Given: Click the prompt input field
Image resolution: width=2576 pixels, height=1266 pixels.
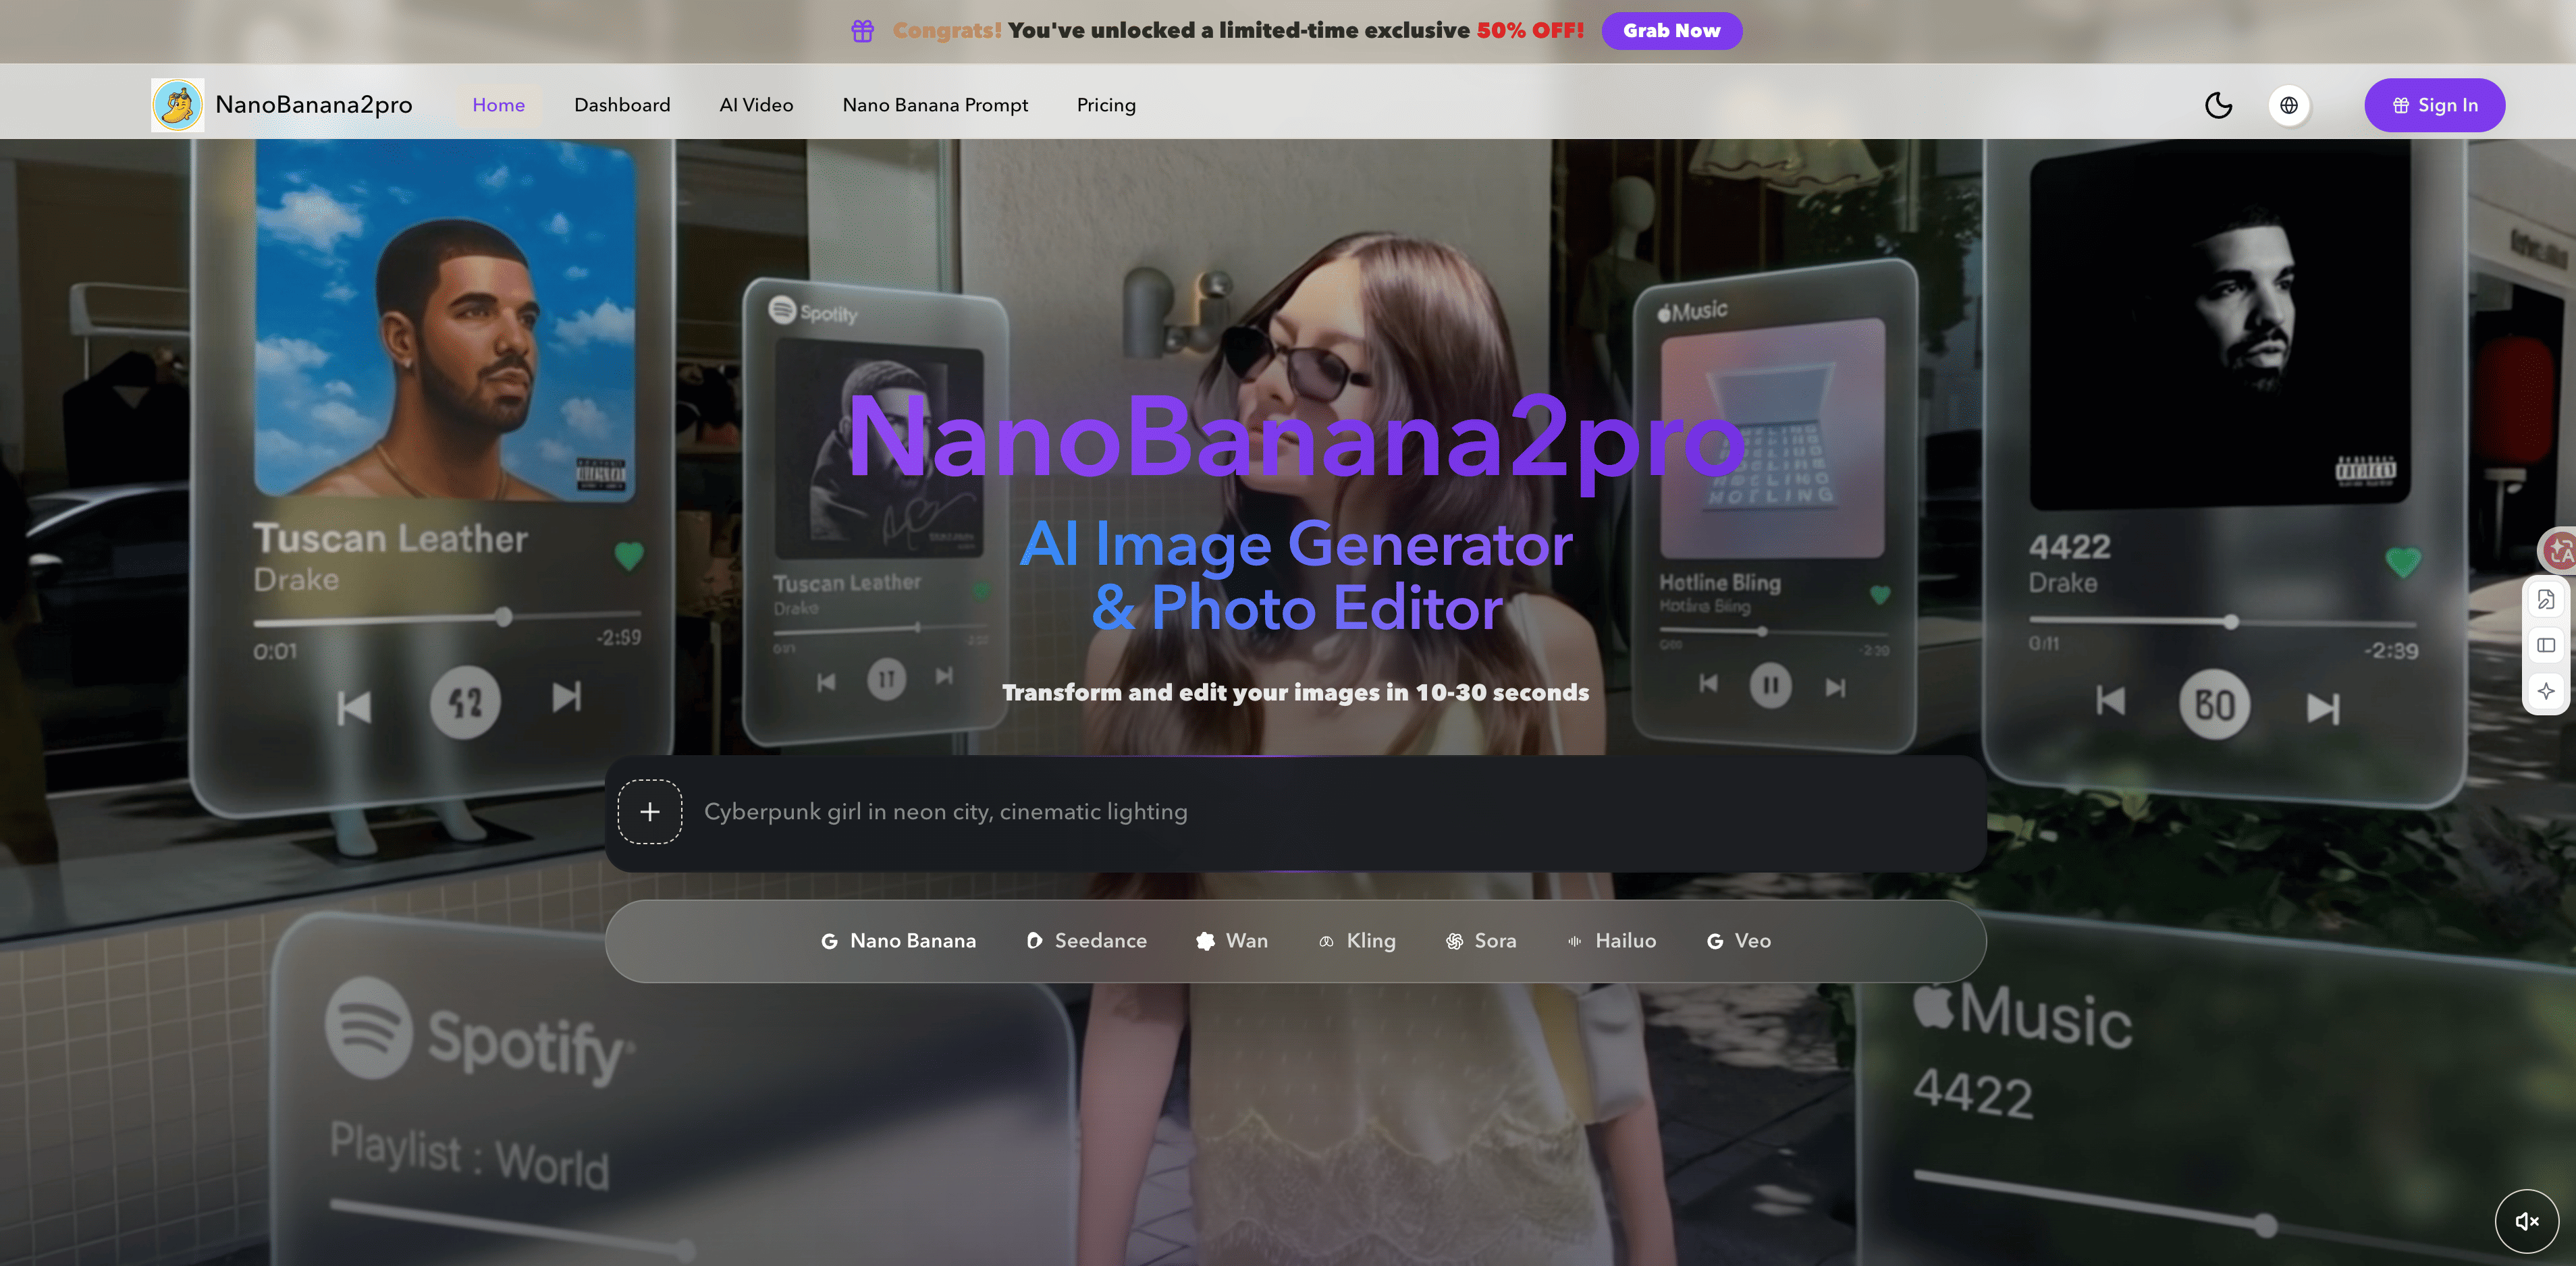Looking at the screenshot, I should tap(1200, 811).
